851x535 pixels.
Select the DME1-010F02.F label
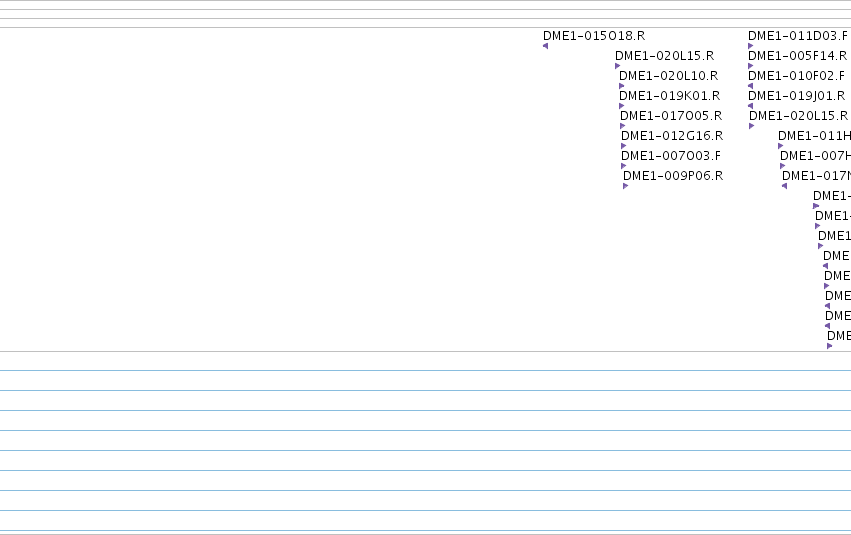[x=796, y=76]
